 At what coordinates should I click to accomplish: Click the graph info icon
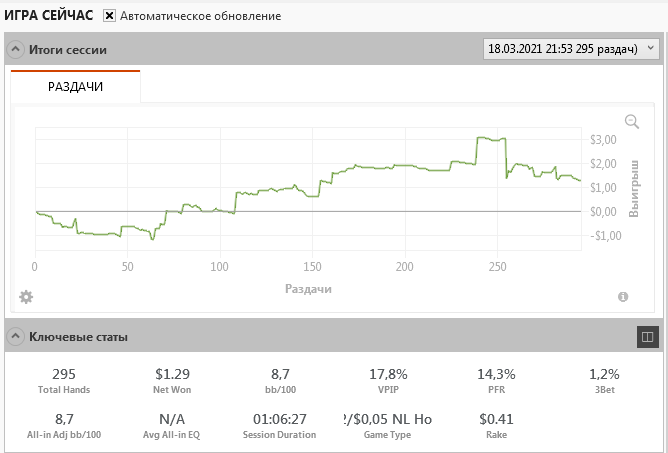[623, 297]
